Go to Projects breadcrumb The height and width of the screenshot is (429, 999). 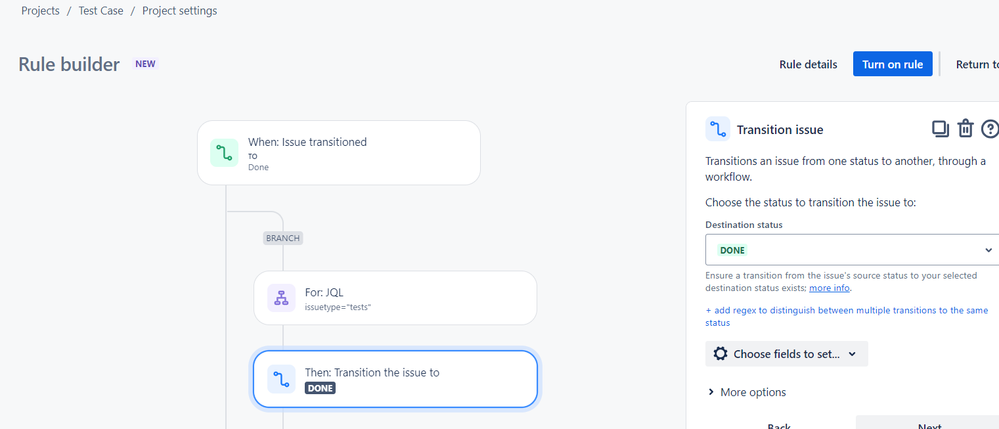(x=40, y=11)
